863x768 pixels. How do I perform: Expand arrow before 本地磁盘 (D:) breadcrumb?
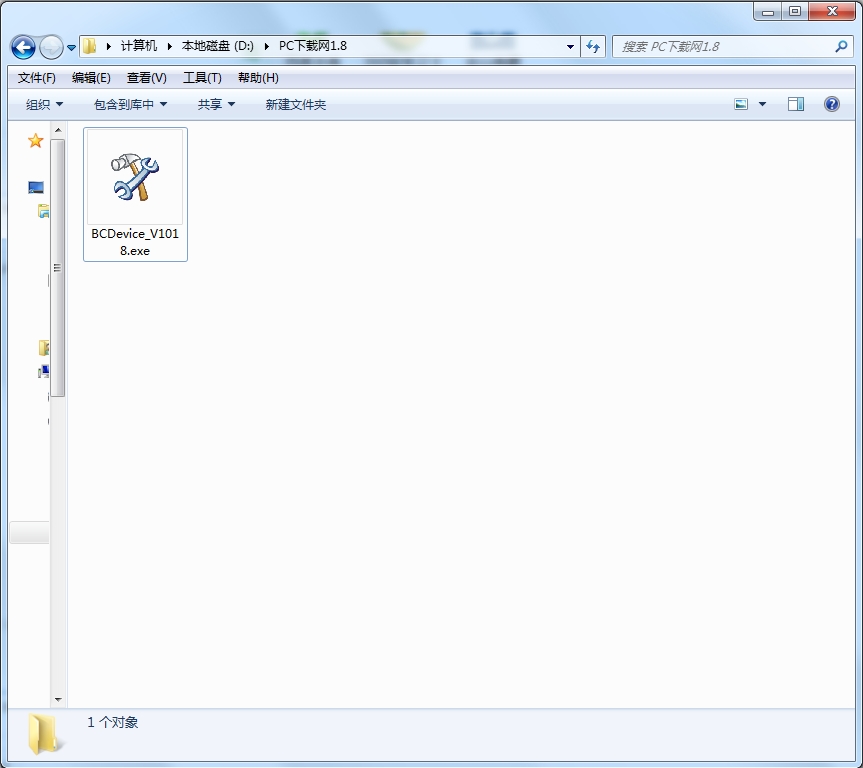(x=170, y=46)
